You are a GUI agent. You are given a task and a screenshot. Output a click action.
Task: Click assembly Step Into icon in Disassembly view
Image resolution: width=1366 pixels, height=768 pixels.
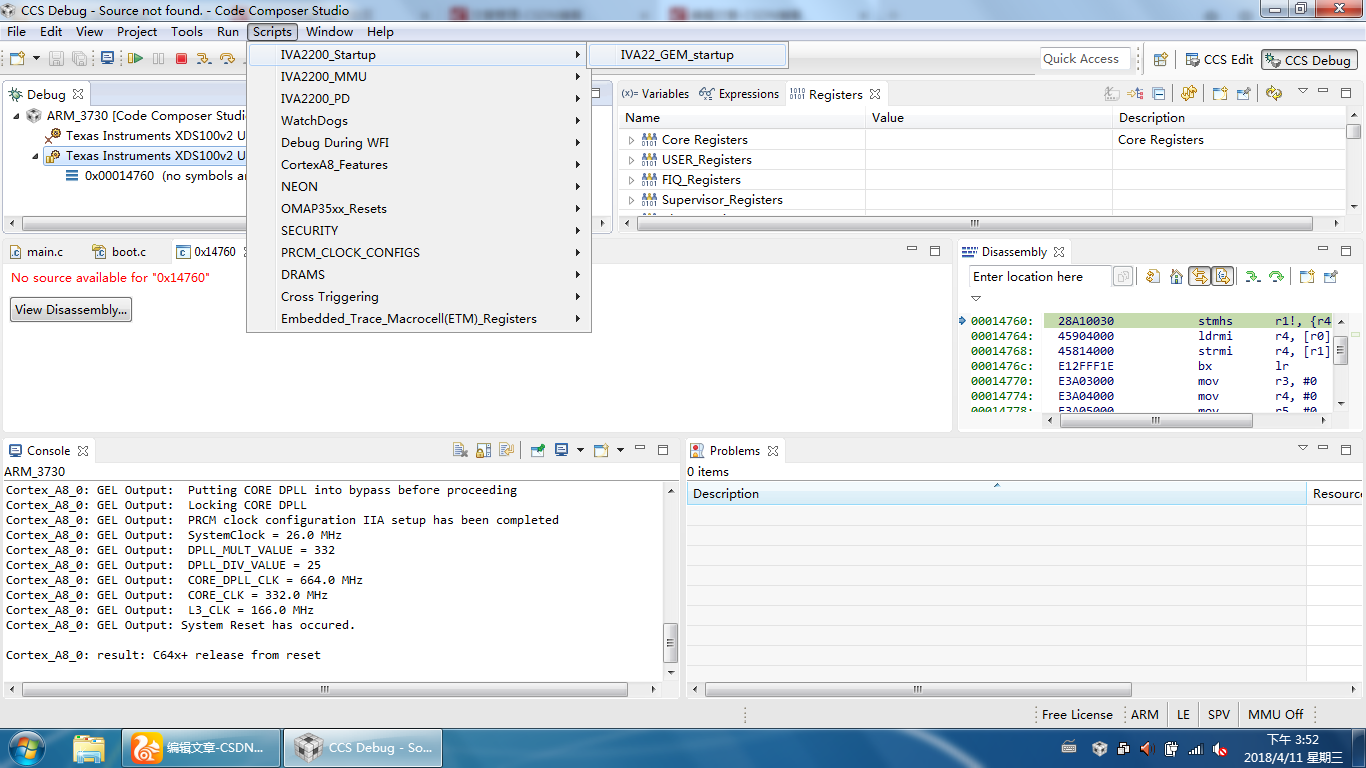tap(1251, 276)
